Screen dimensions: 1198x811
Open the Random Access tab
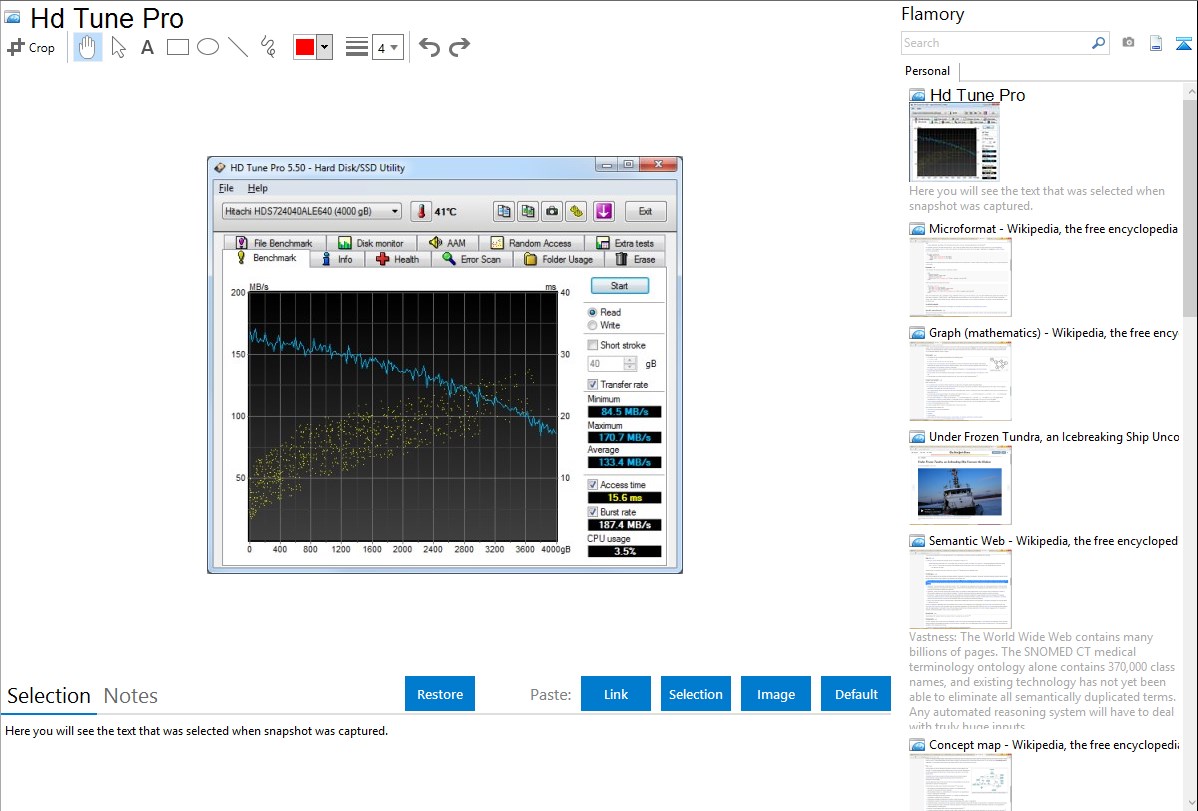pos(531,243)
